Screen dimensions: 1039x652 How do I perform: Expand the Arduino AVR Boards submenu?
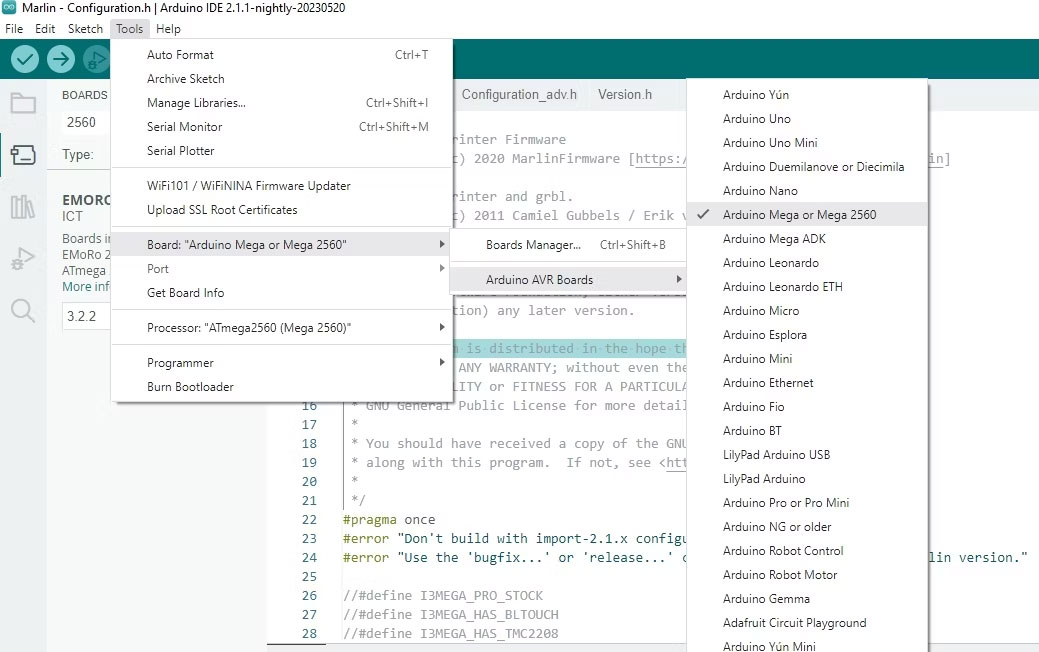[568, 280]
